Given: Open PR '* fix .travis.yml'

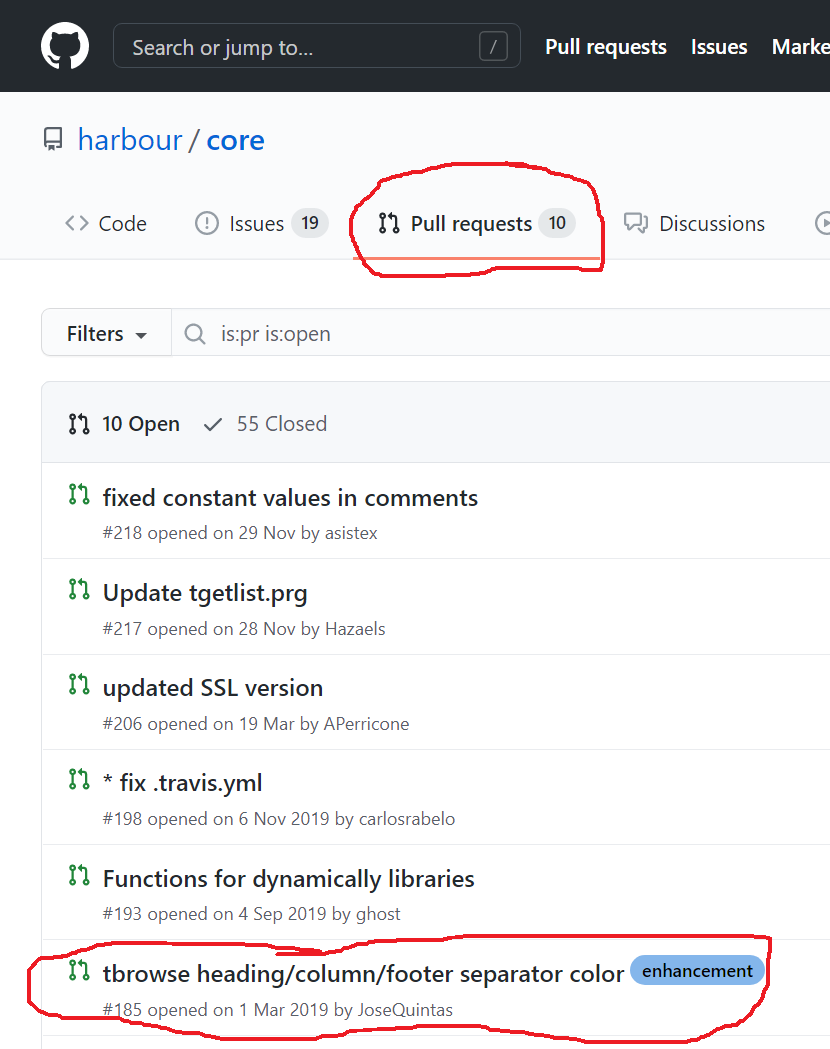Looking at the screenshot, I should tap(182, 783).
